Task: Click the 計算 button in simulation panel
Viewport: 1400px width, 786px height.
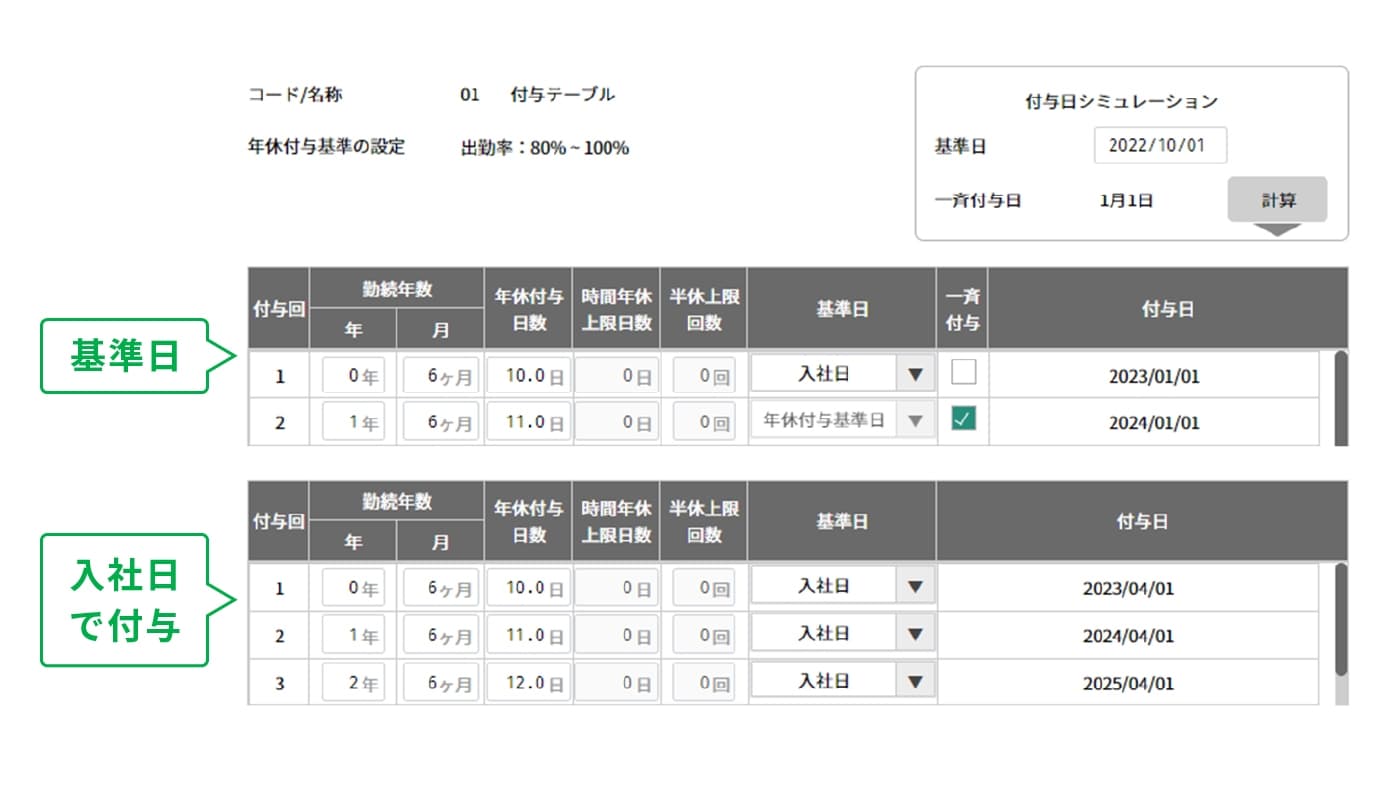Action: [1277, 200]
